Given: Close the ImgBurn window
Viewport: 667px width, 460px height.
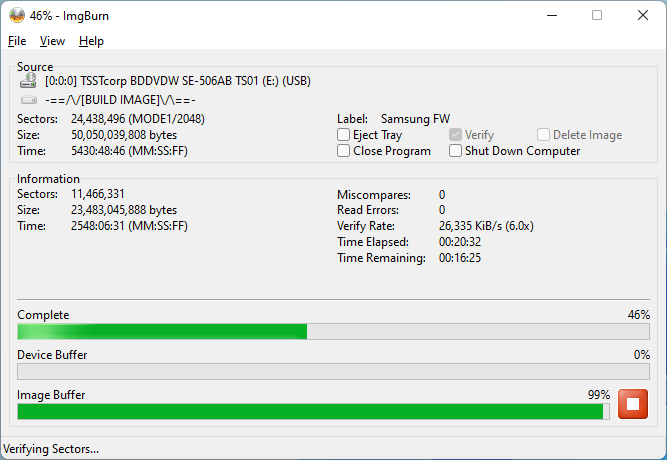Looking at the screenshot, I should click(643, 15).
